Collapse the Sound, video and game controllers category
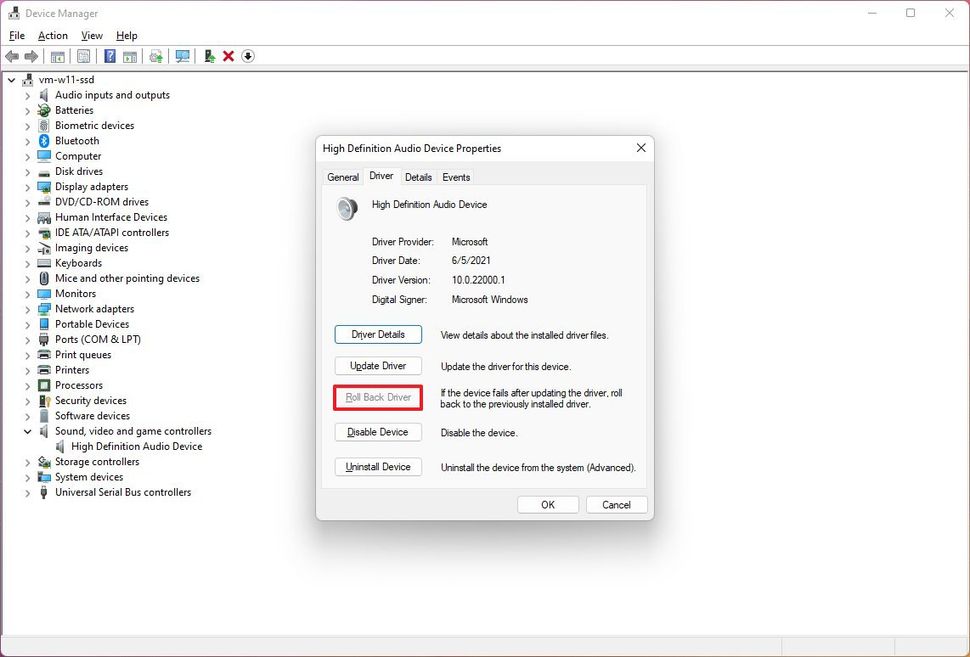This screenshot has width=970, height=657. [27, 431]
